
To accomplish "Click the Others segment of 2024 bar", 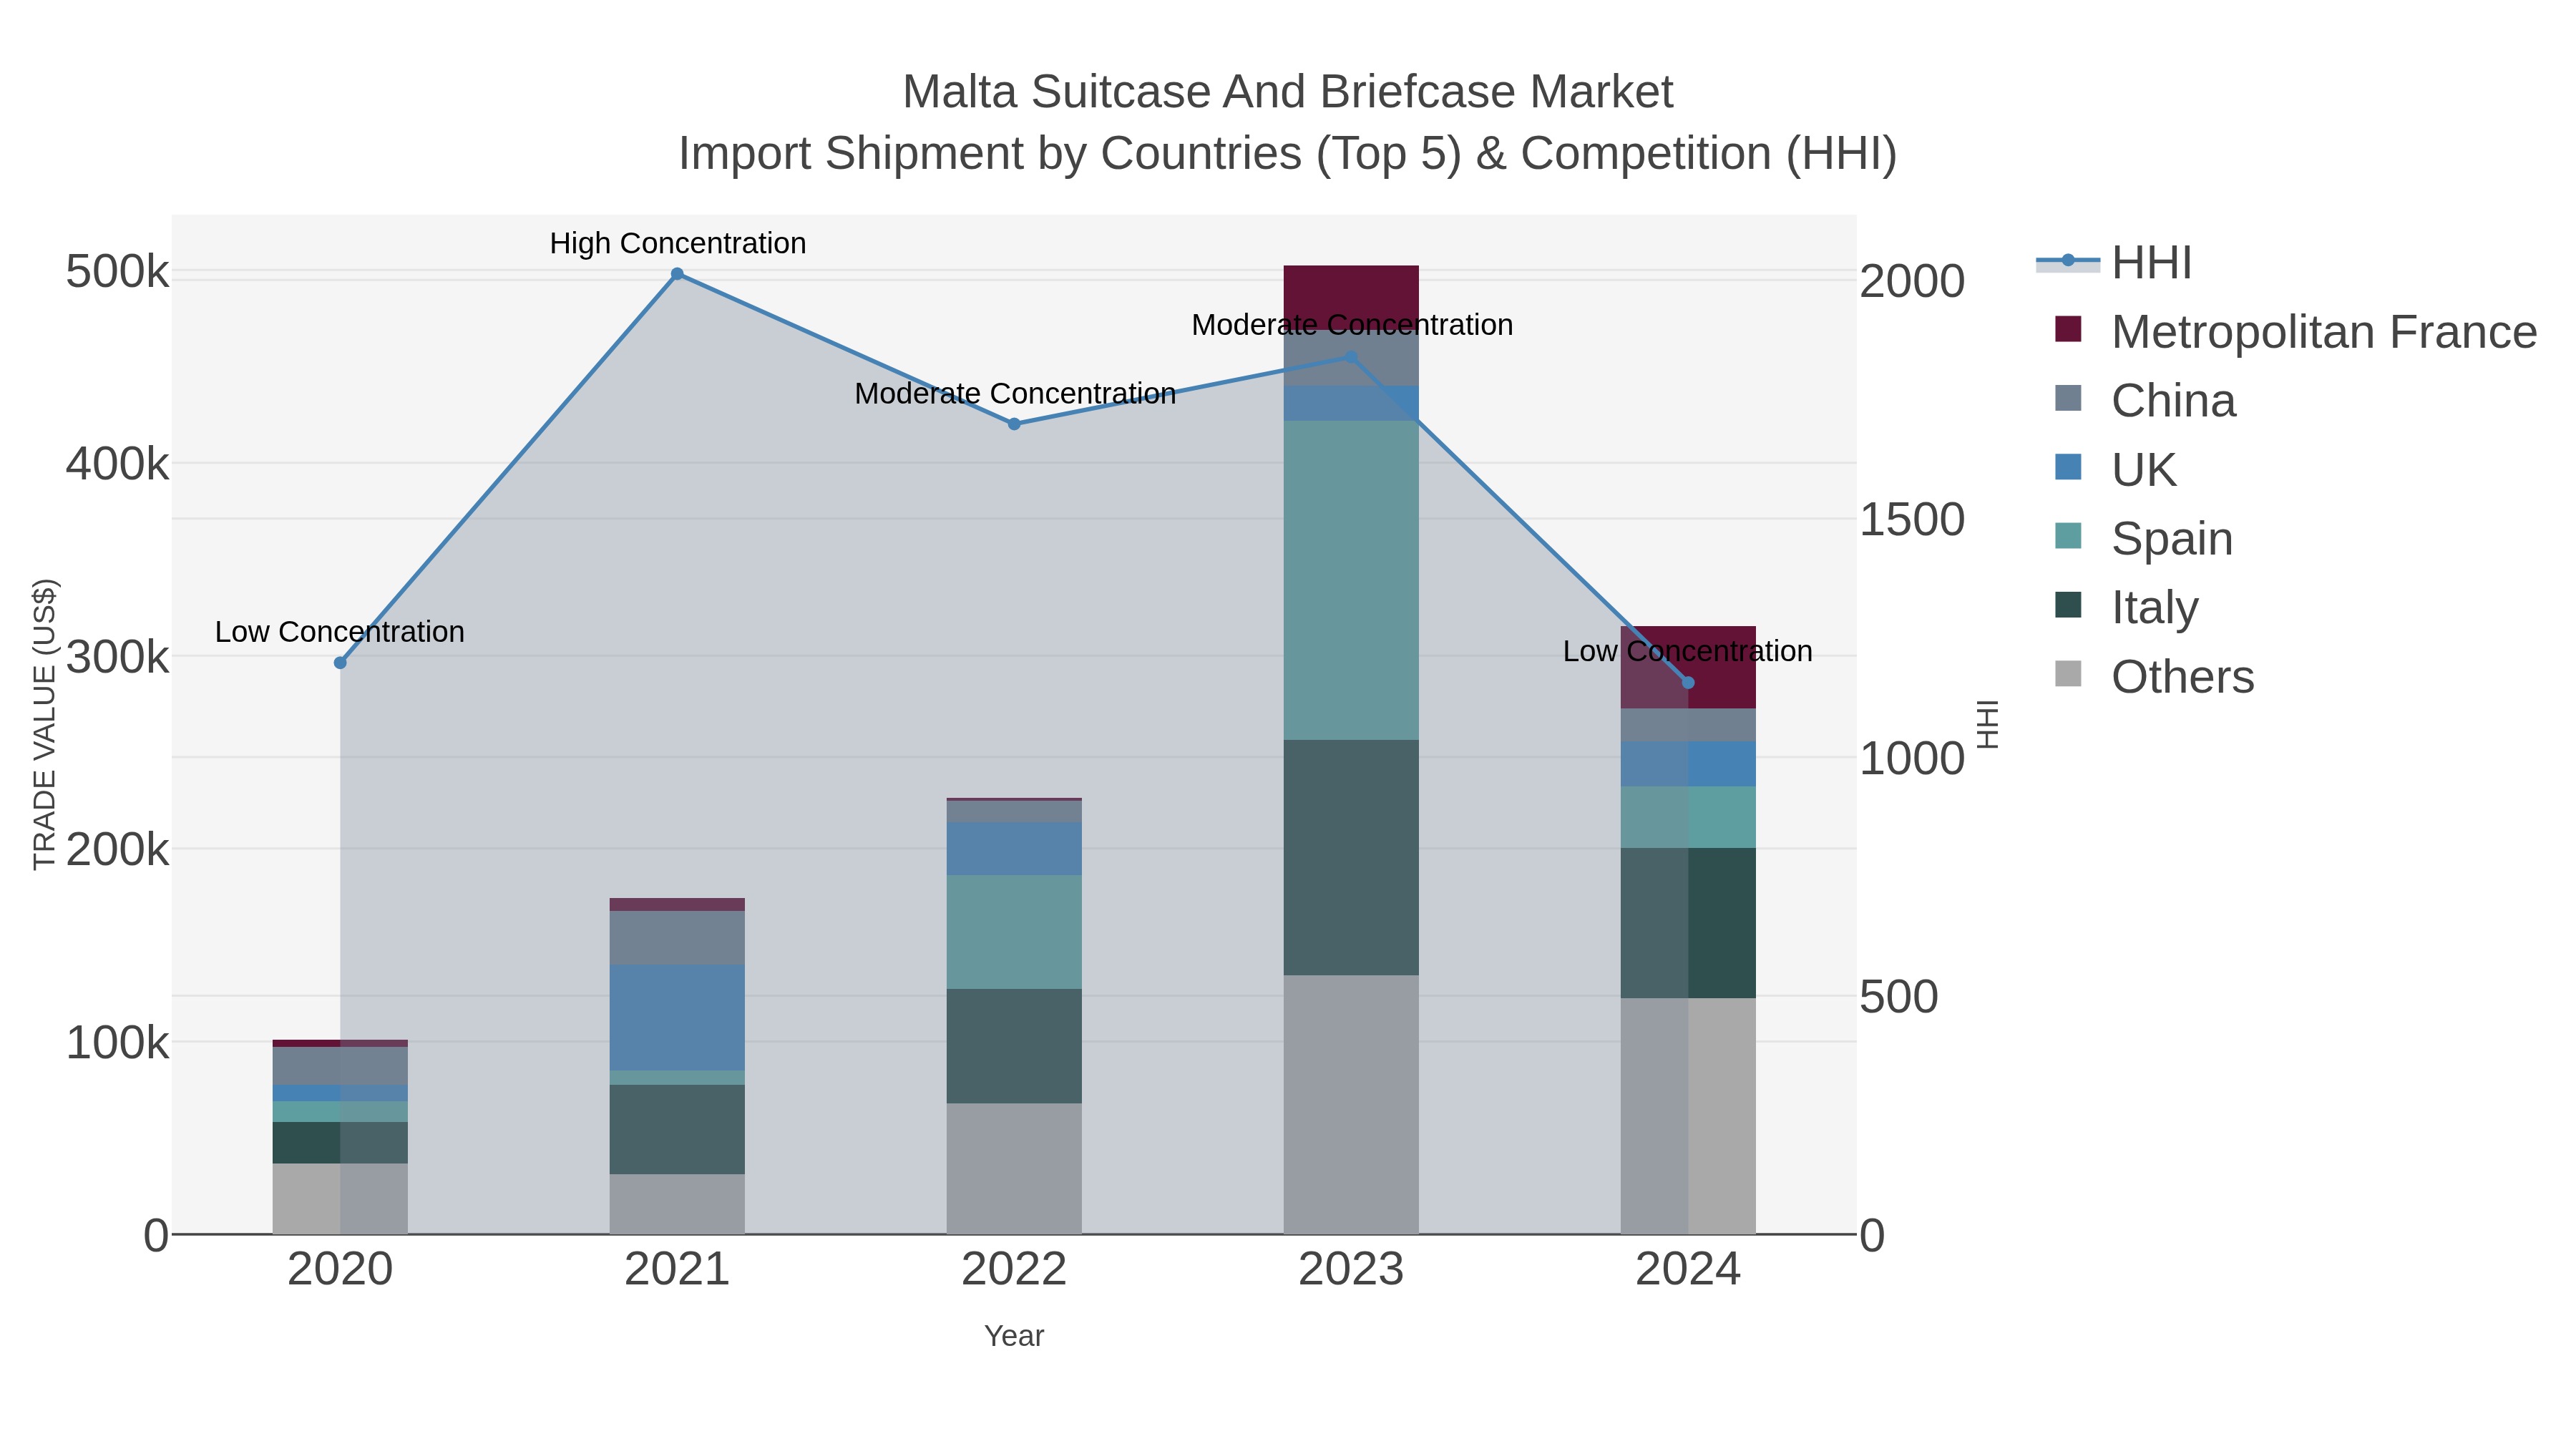I will 1688,1117.
